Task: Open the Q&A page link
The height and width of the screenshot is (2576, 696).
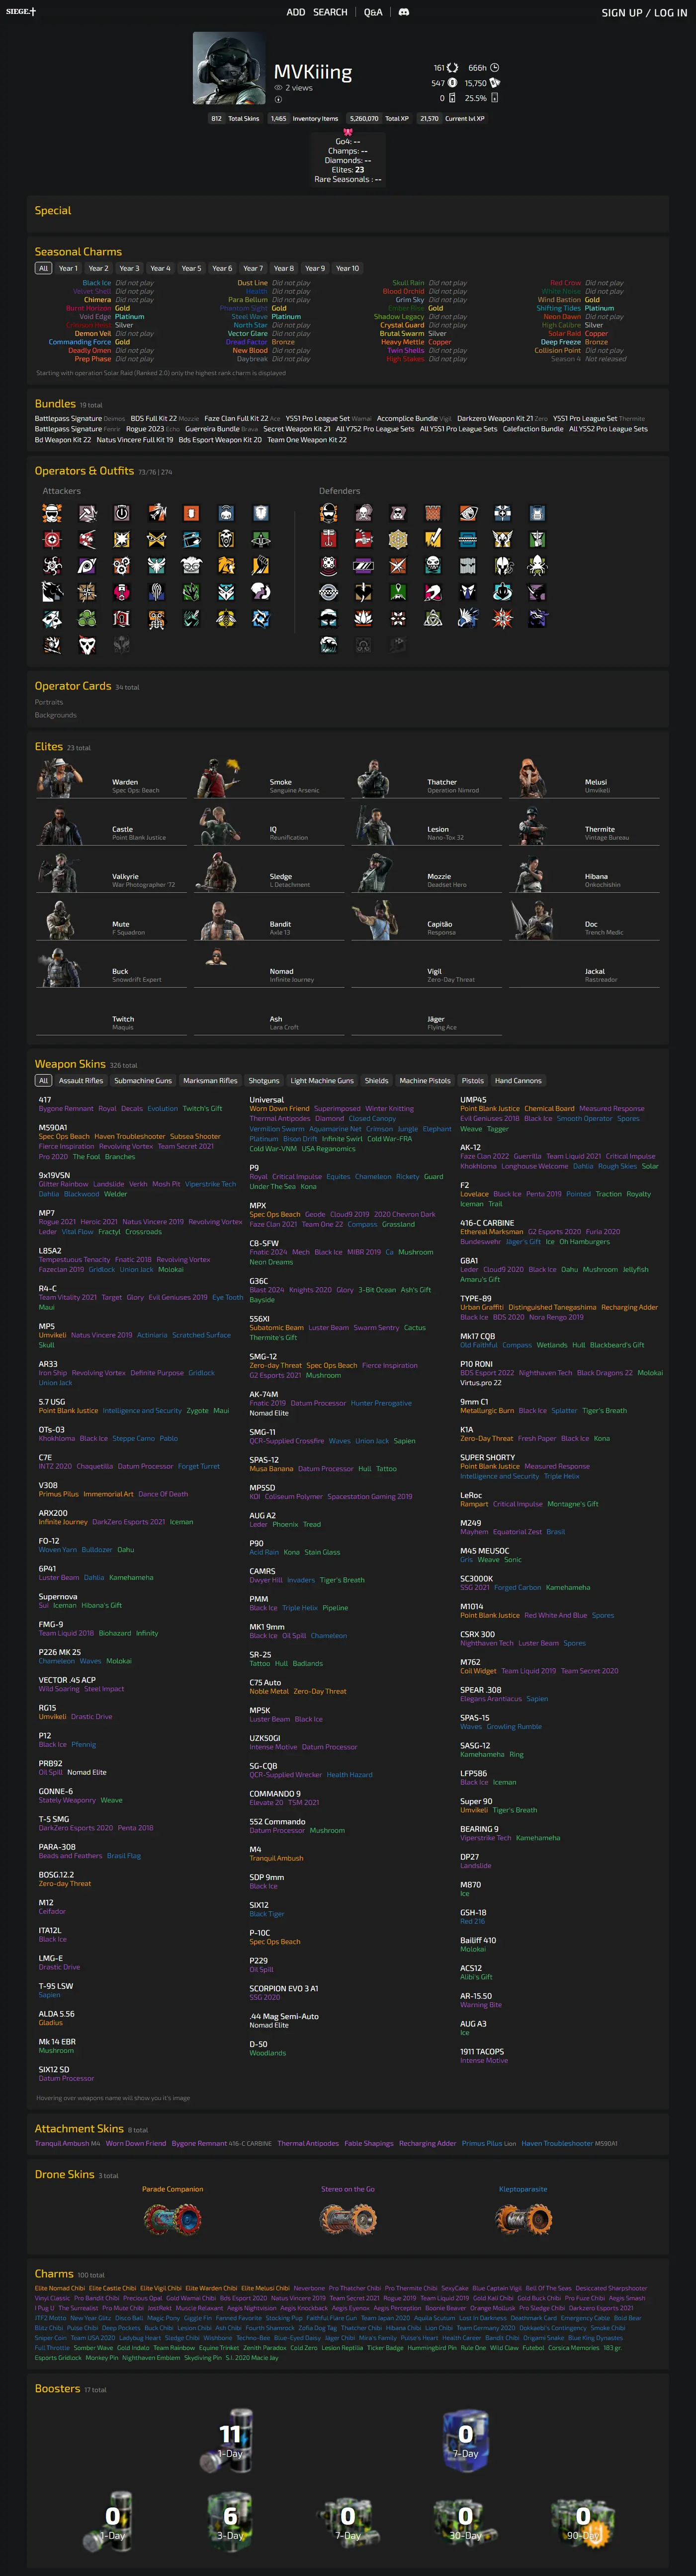Action: [x=373, y=12]
